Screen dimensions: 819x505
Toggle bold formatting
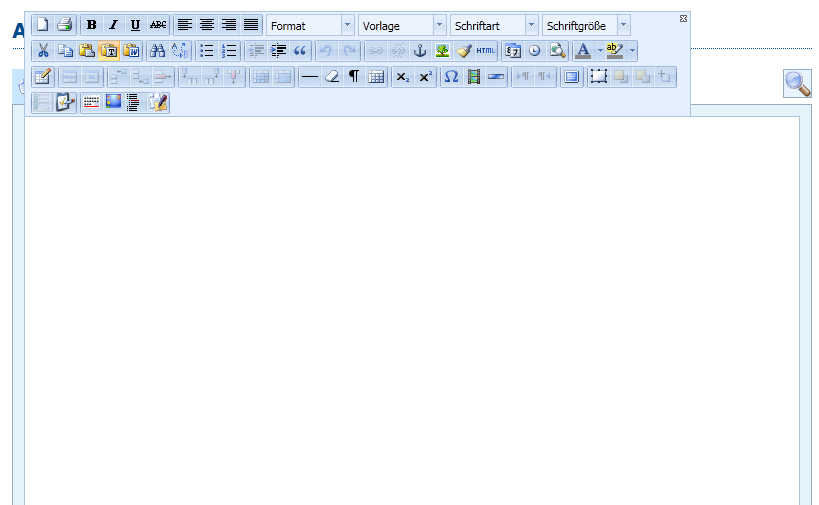(91, 25)
